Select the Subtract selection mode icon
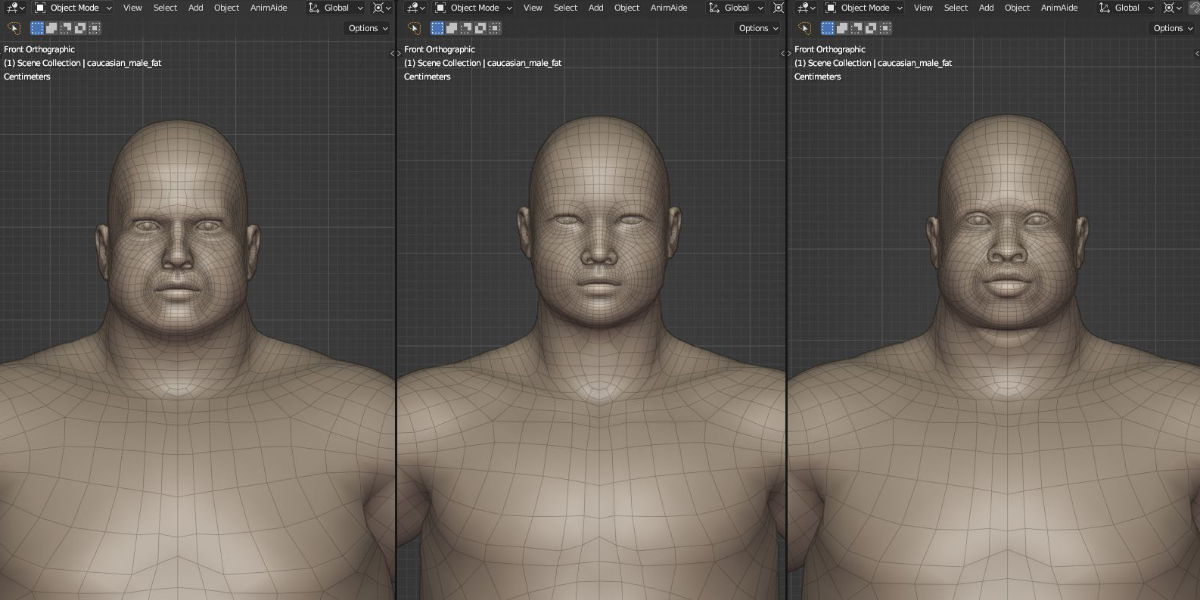The height and width of the screenshot is (600, 1200). click(67, 28)
